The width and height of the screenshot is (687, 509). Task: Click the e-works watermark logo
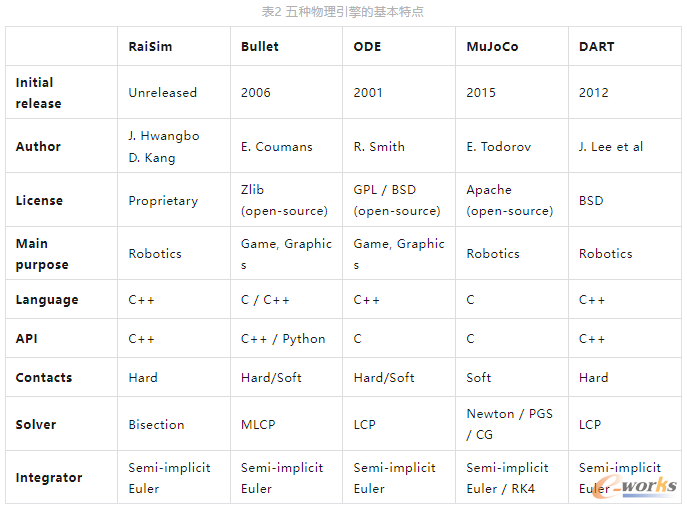click(641, 486)
